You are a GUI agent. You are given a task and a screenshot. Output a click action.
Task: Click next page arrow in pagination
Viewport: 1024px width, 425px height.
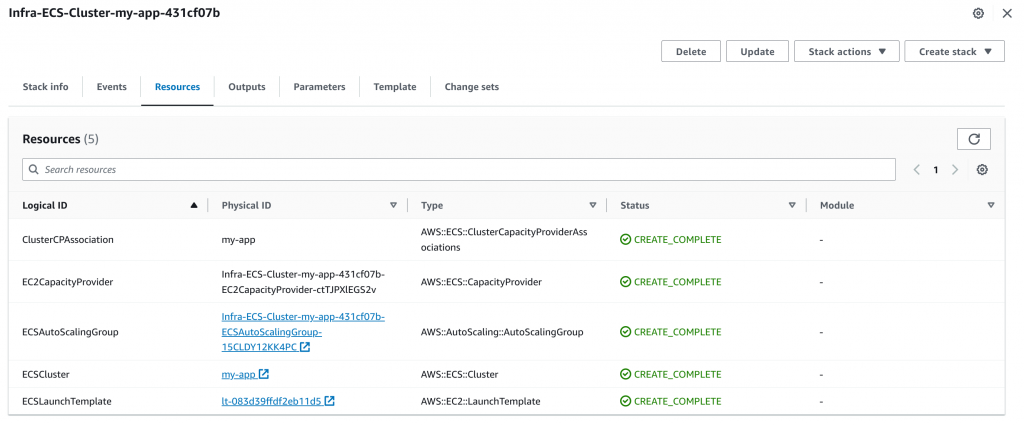tap(955, 170)
